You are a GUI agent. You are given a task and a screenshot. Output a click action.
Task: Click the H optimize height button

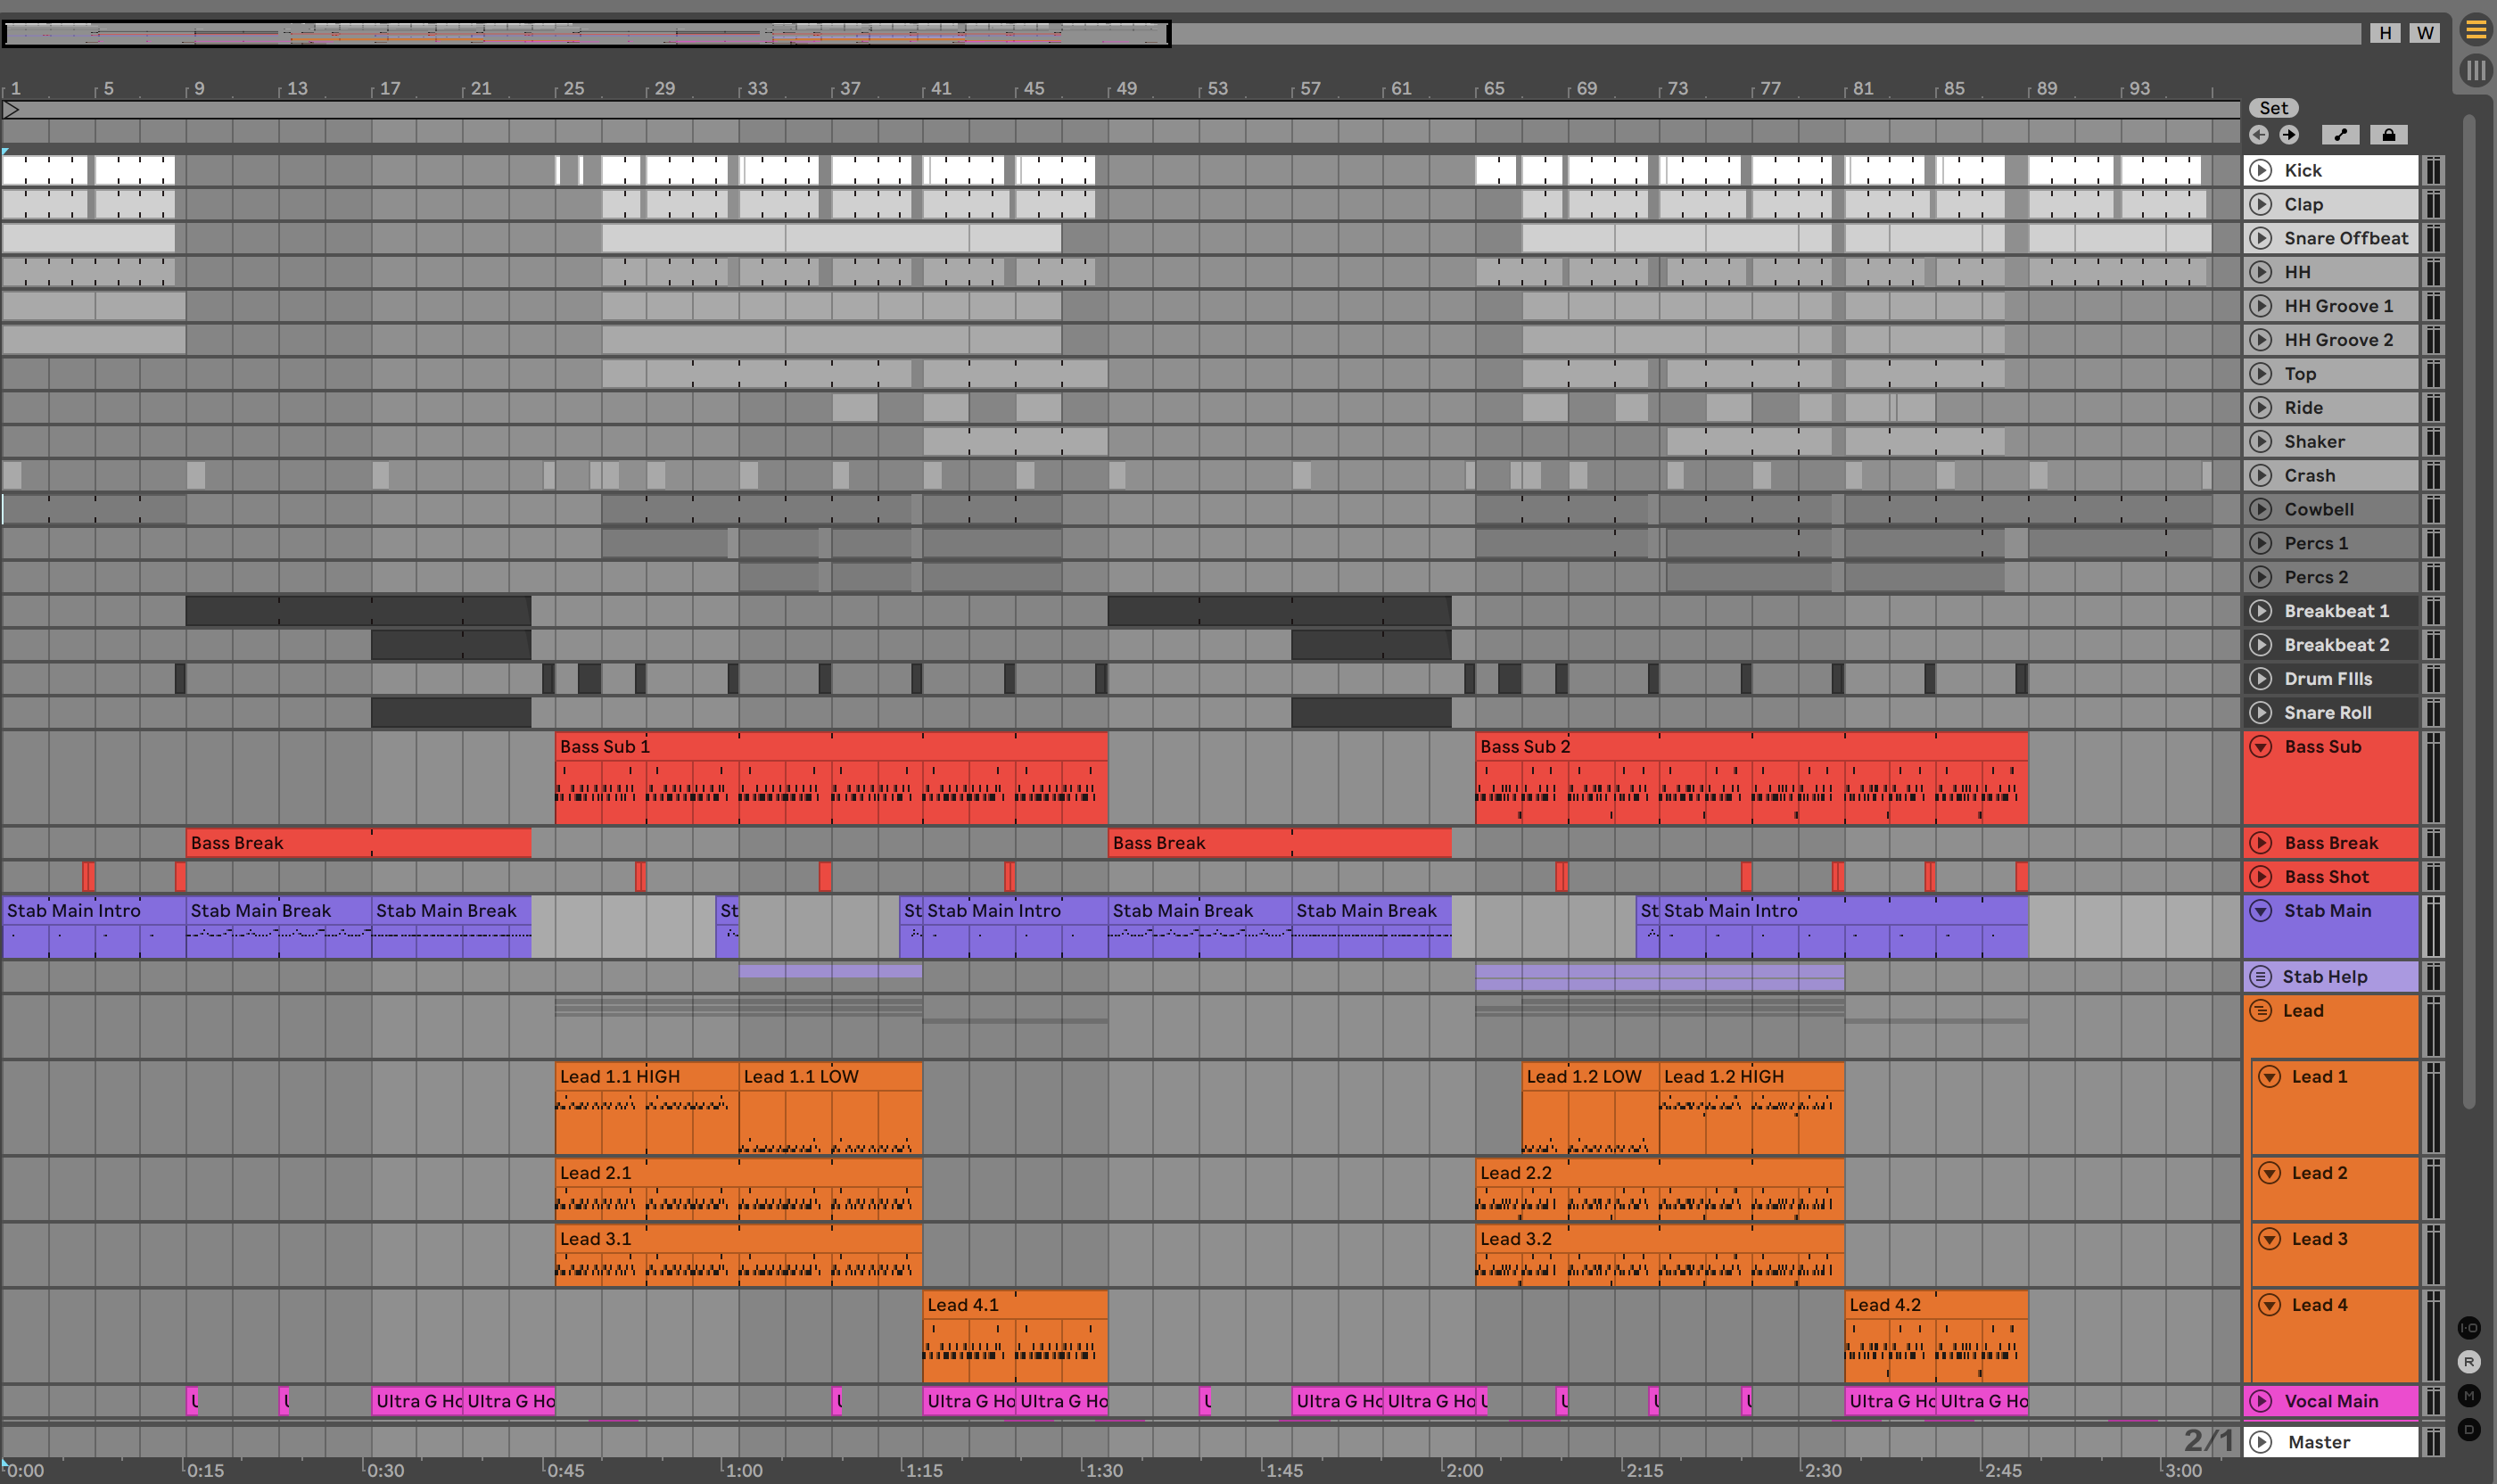[2385, 32]
